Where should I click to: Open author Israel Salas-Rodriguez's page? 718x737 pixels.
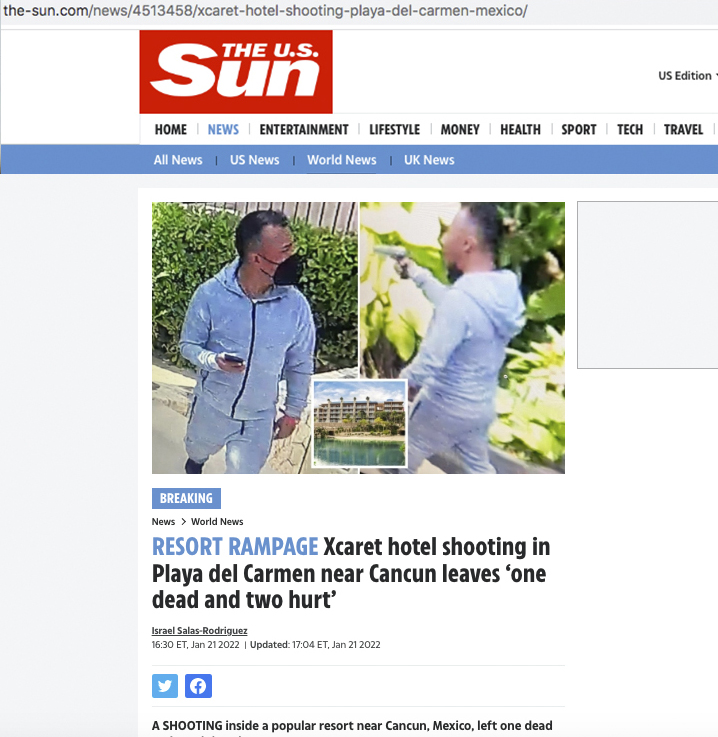199,630
